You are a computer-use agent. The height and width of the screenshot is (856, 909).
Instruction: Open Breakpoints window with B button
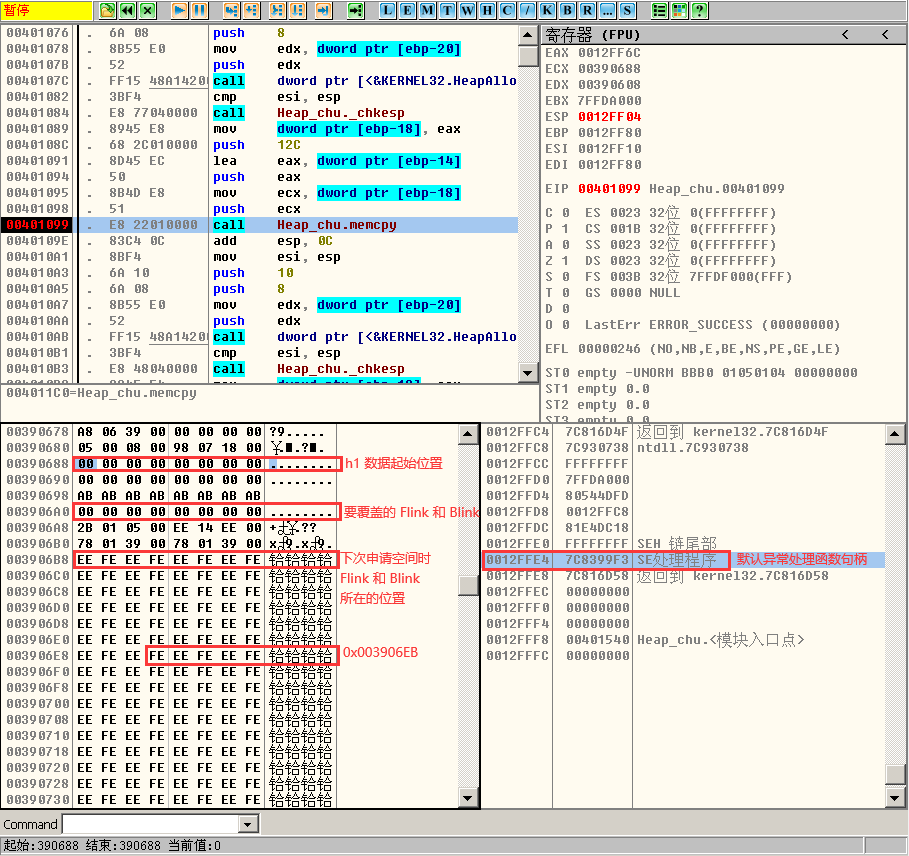566,10
